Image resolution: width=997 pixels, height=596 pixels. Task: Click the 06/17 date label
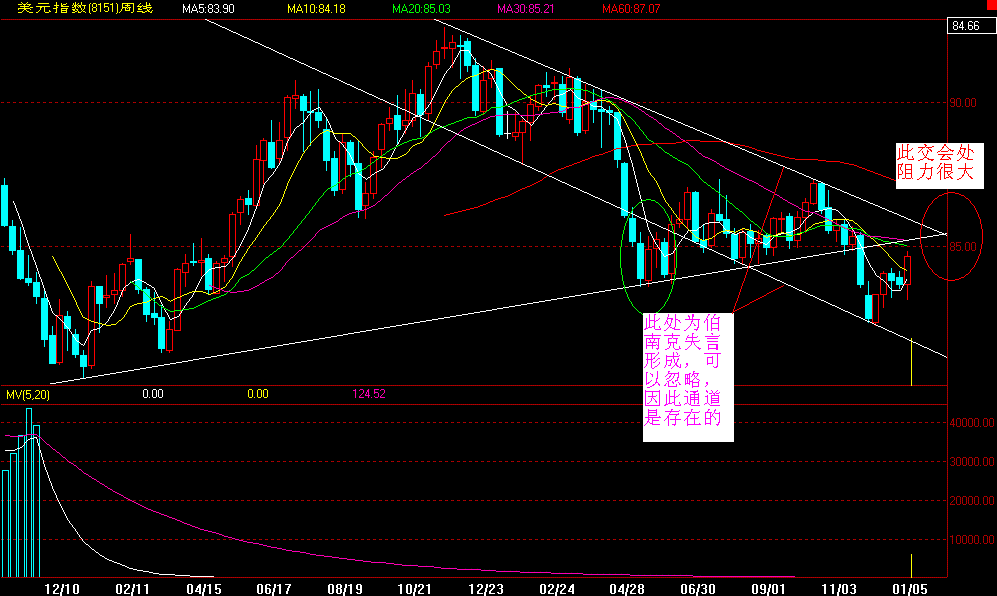click(274, 589)
